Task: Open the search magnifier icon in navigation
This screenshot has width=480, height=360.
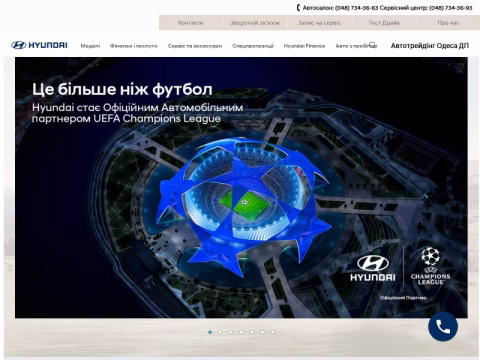Action: point(372,45)
